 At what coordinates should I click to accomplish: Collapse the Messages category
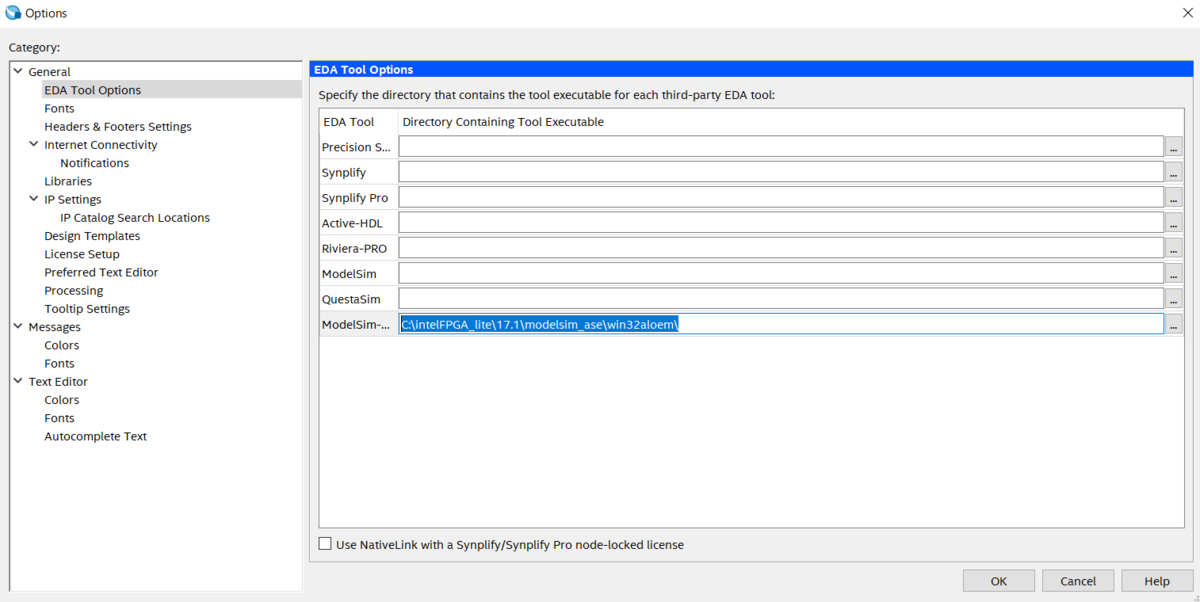(18, 327)
